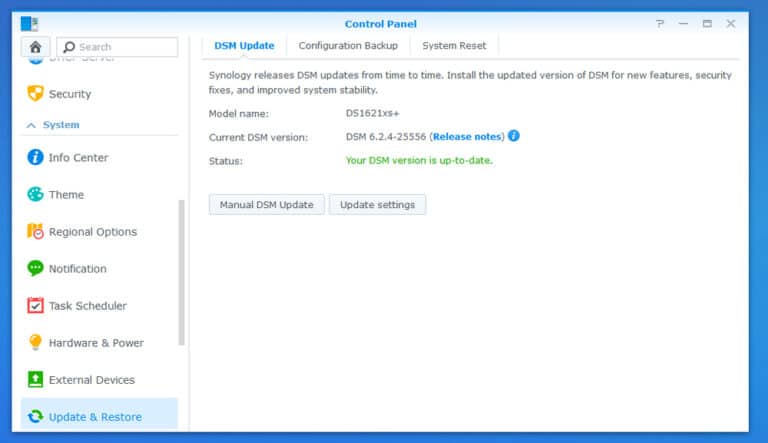The height and width of the screenshot is (443, 768).
Task: Select Security in sidebar
Action: [70, 94]
